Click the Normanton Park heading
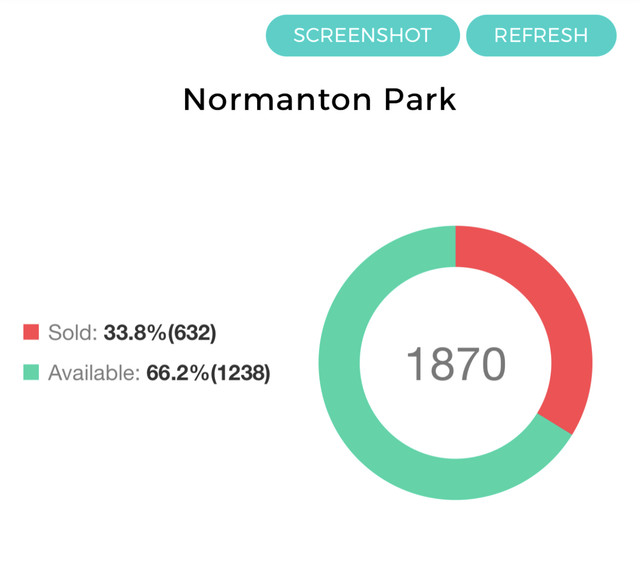 tap(319, 99)
